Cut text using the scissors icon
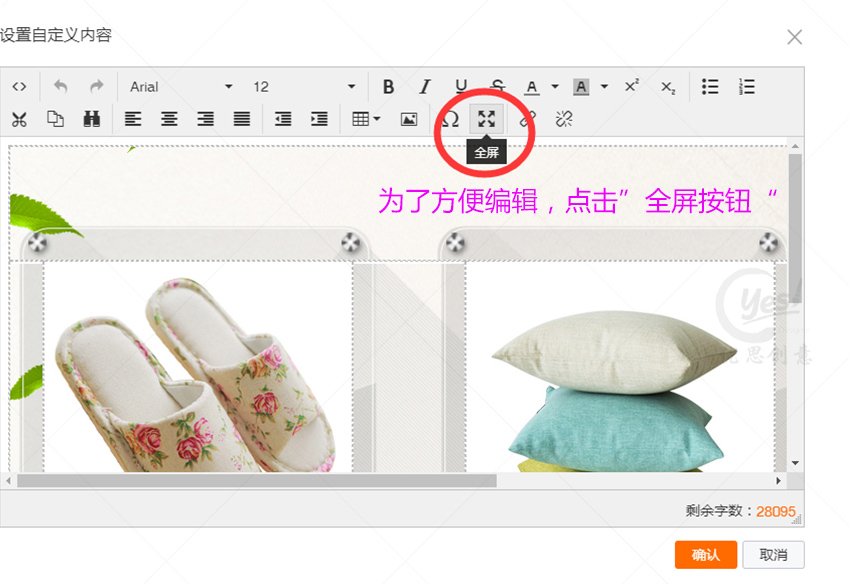The height and width of the screenshot is (584, 850). (18, 119)
